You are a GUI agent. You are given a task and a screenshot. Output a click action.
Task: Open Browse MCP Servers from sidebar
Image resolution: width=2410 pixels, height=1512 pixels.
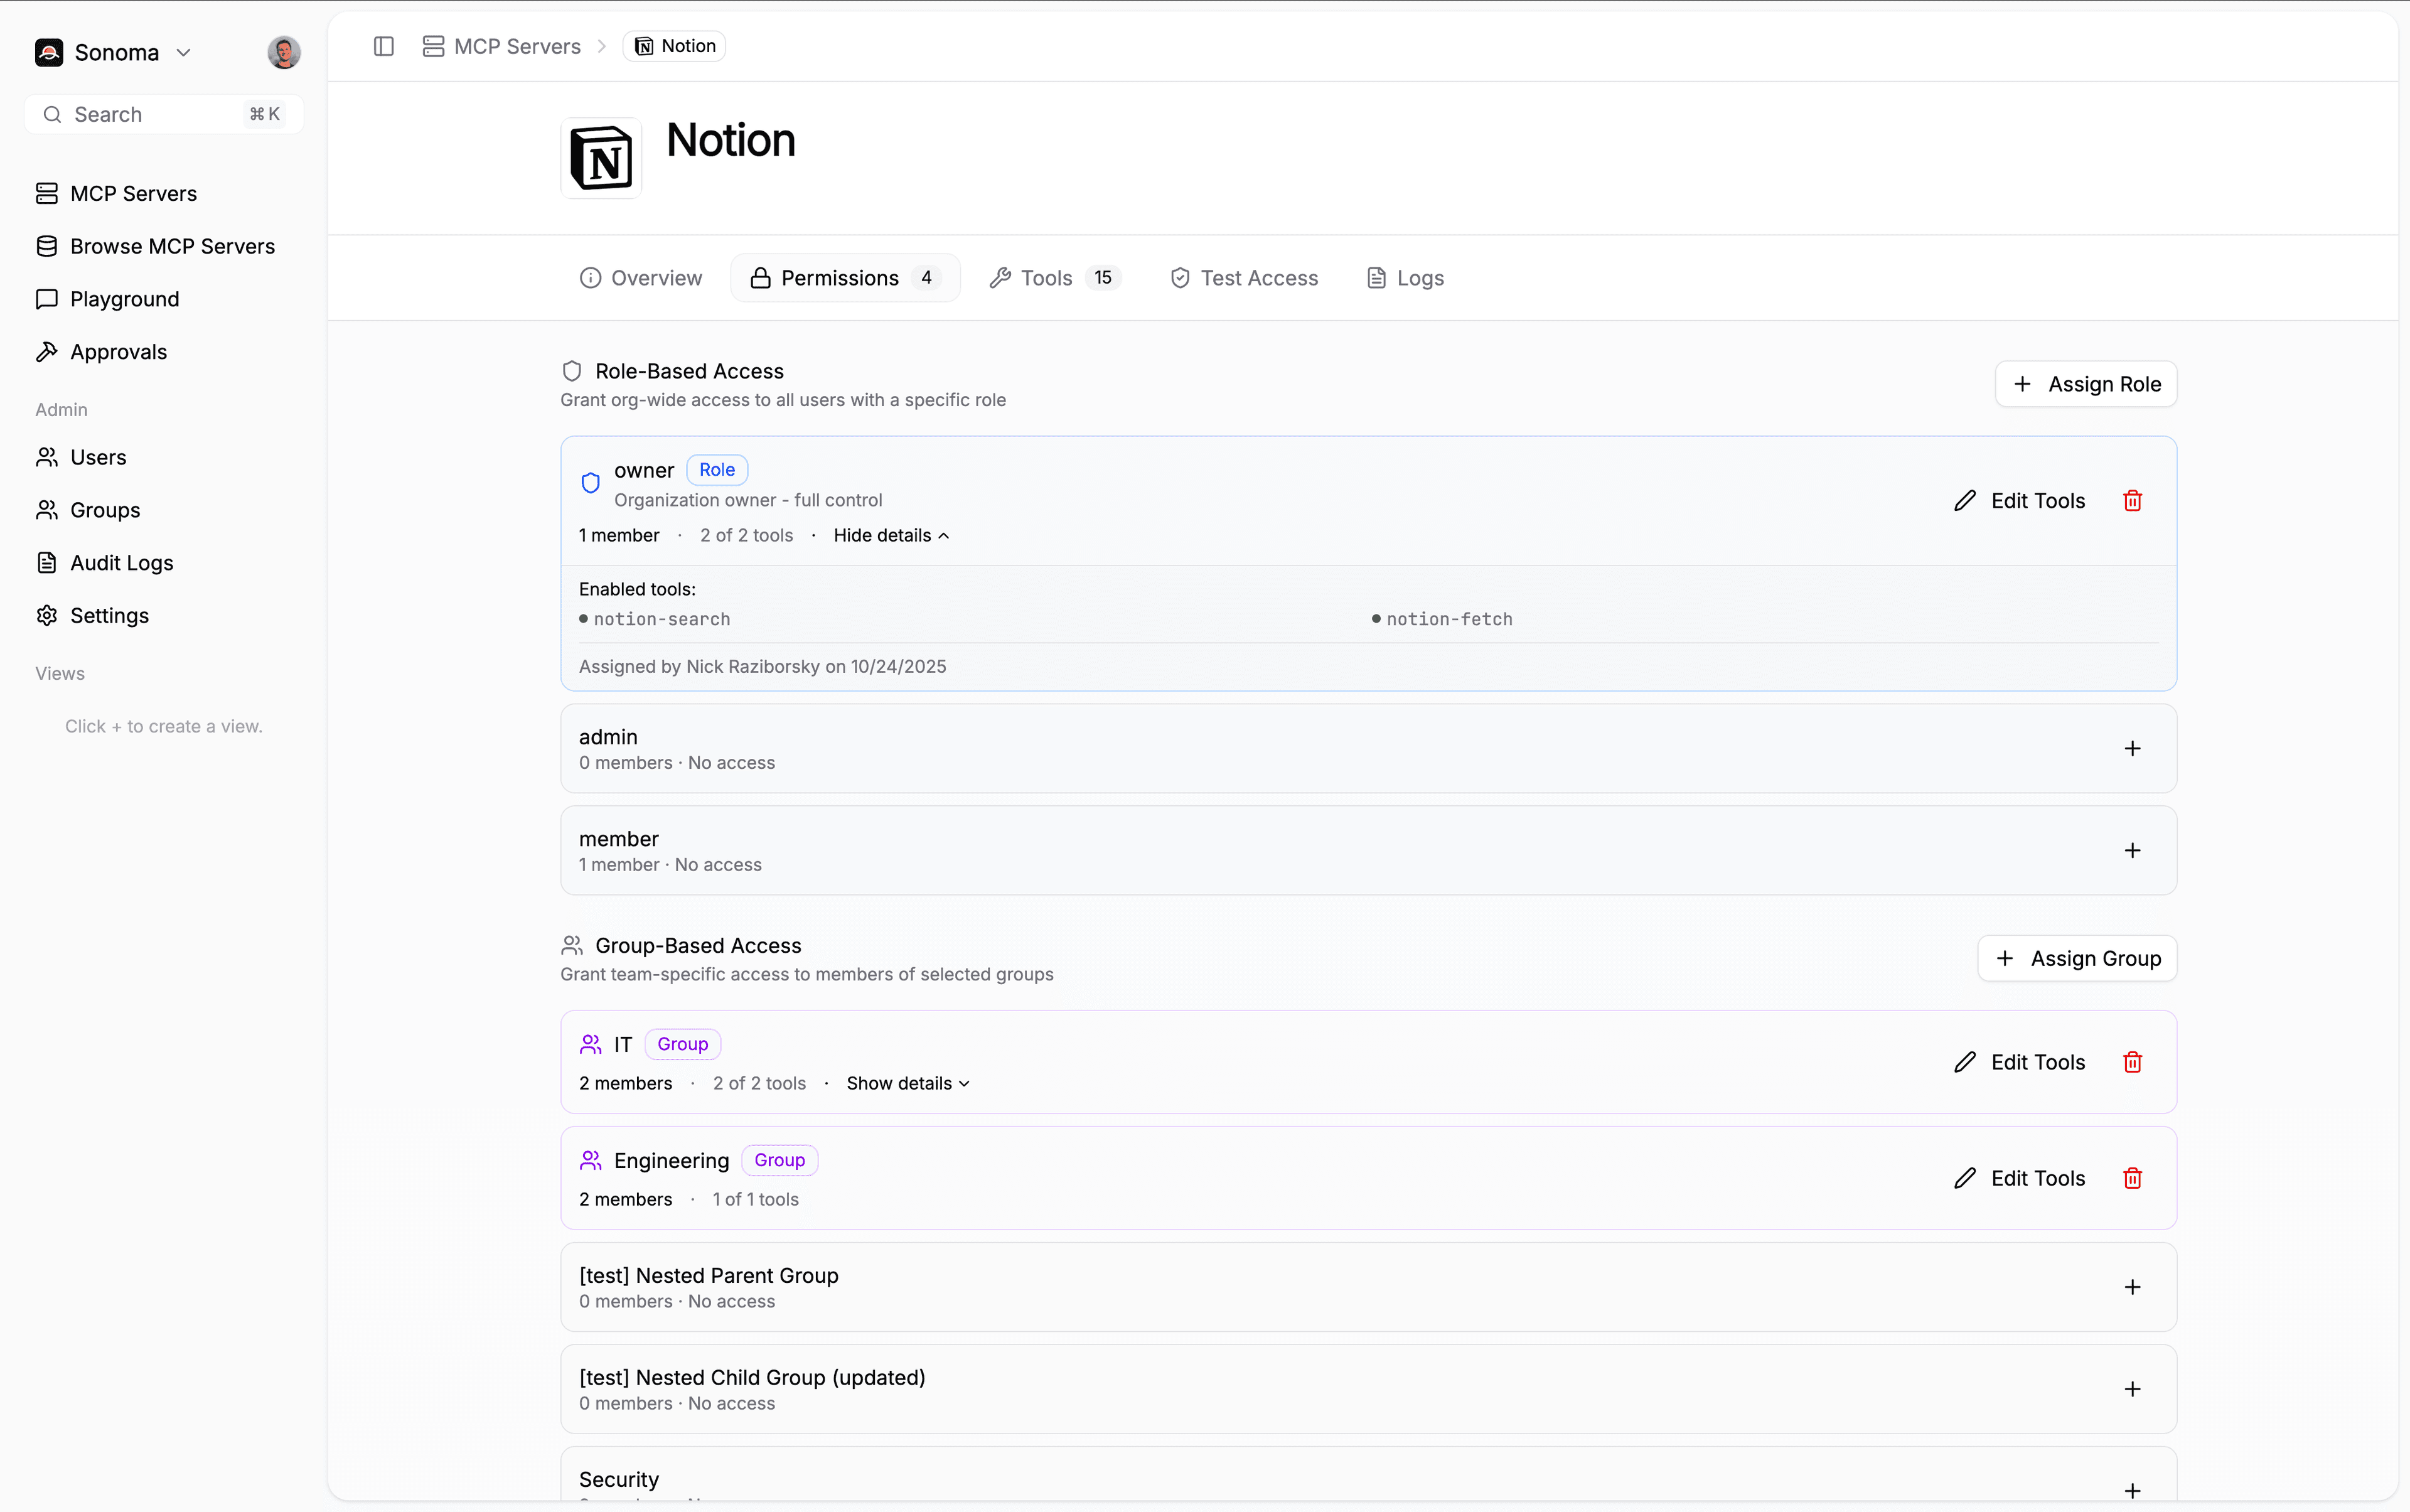pos(173,245)
